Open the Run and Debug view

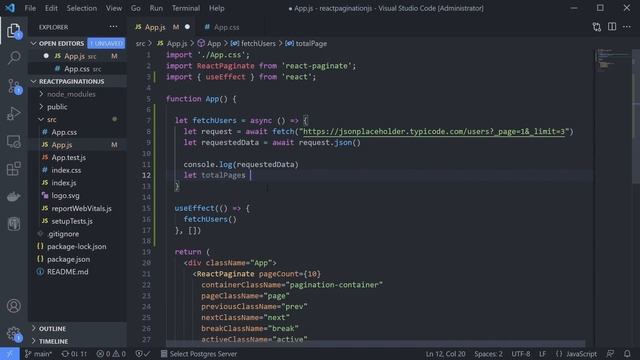pos(14,114)
